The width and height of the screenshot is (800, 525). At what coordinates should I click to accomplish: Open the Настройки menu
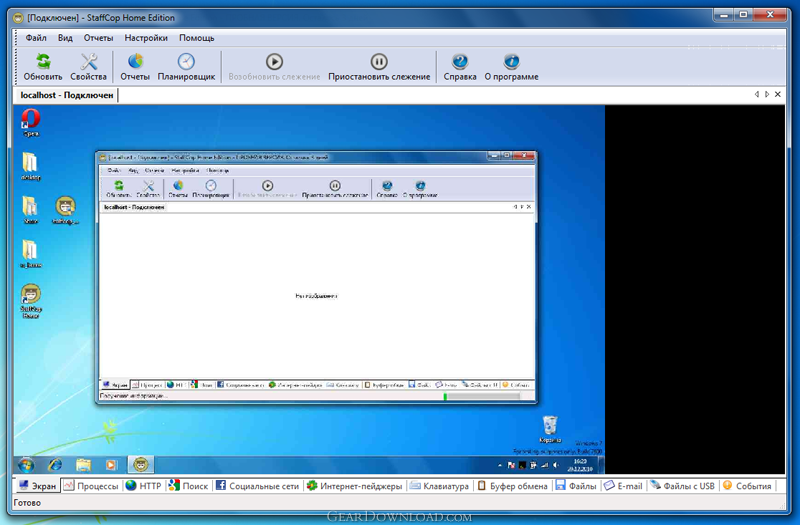coord(146,38)
